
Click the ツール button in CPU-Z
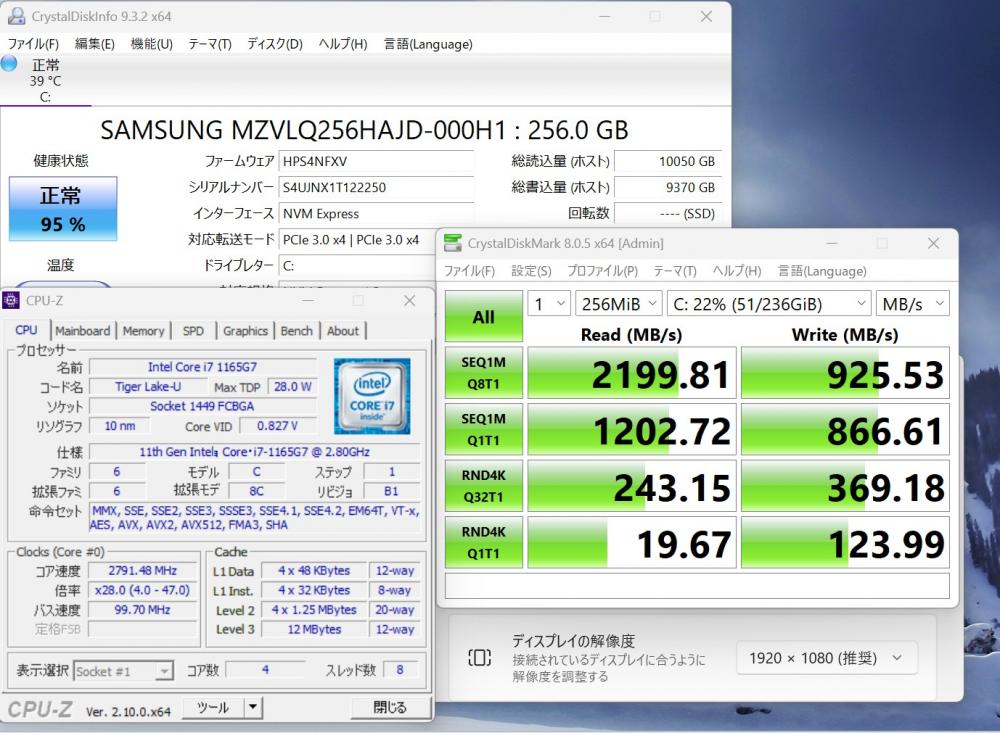[x=214, y=707]
